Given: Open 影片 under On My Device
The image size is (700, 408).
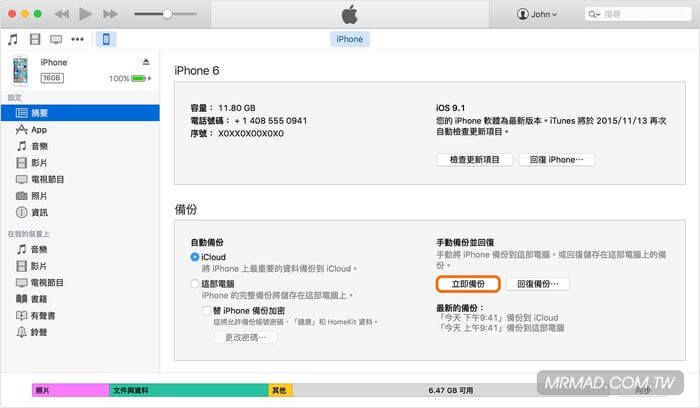Looking at the screenshot, I should [x=80, y=266].
